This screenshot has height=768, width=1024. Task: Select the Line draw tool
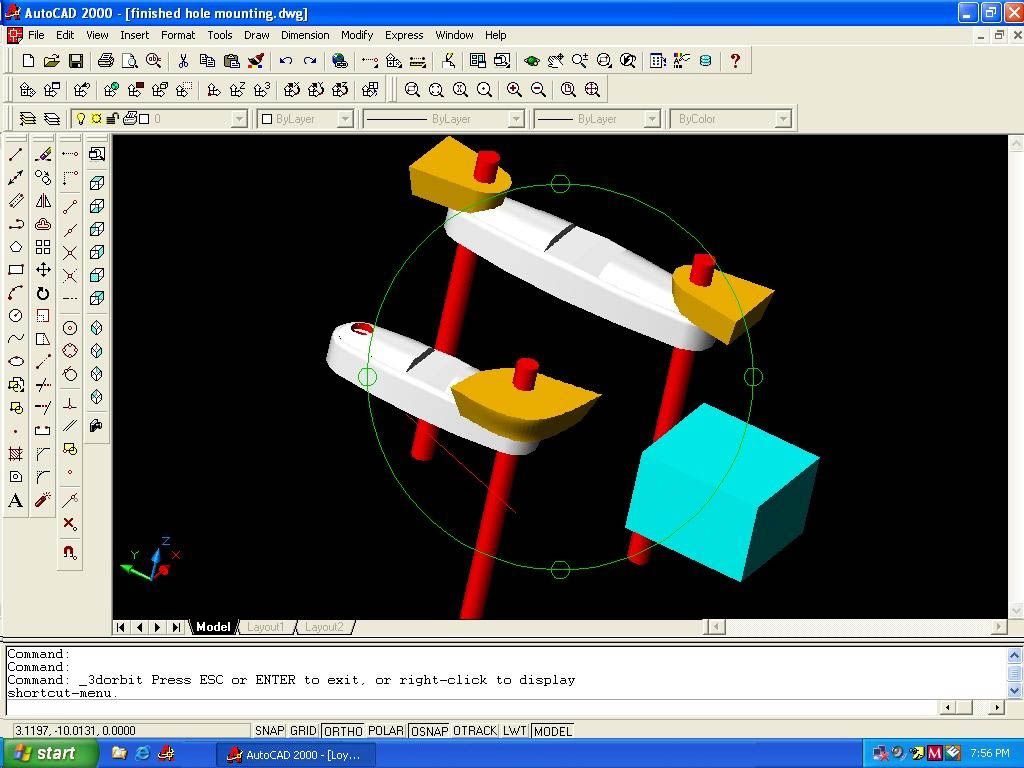16,154
